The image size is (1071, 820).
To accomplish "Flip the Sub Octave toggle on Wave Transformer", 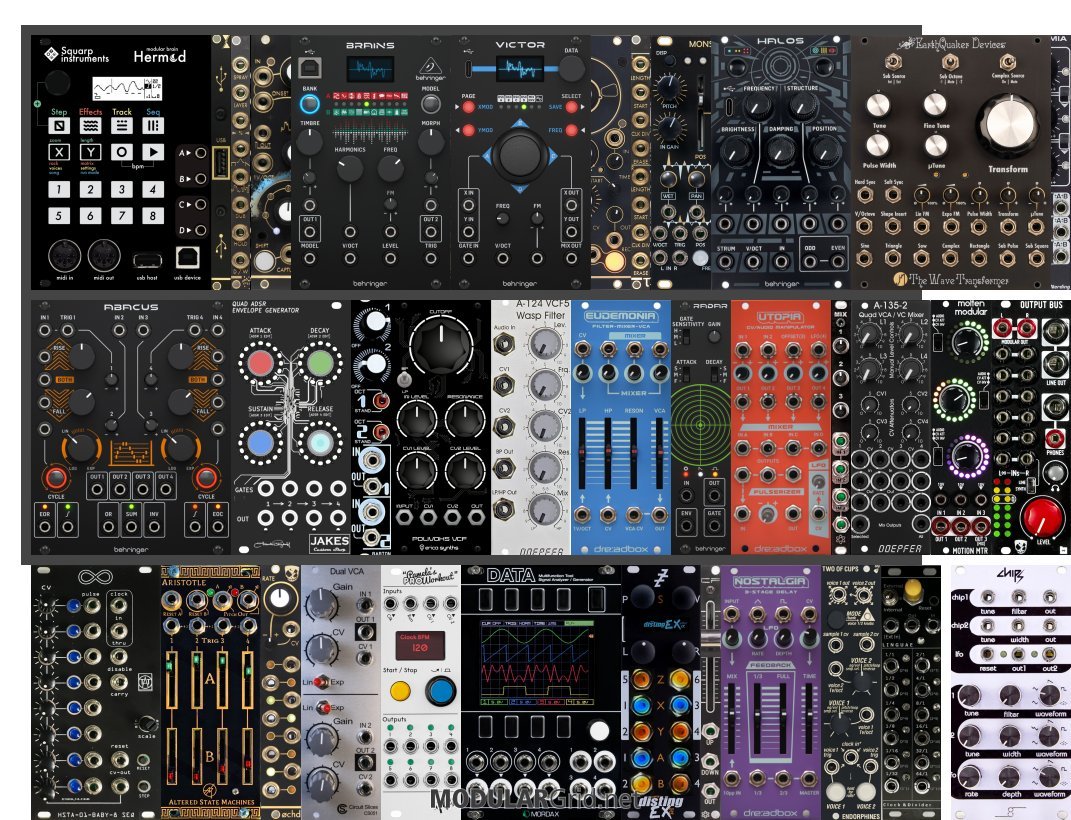I will tap(950, 62).
